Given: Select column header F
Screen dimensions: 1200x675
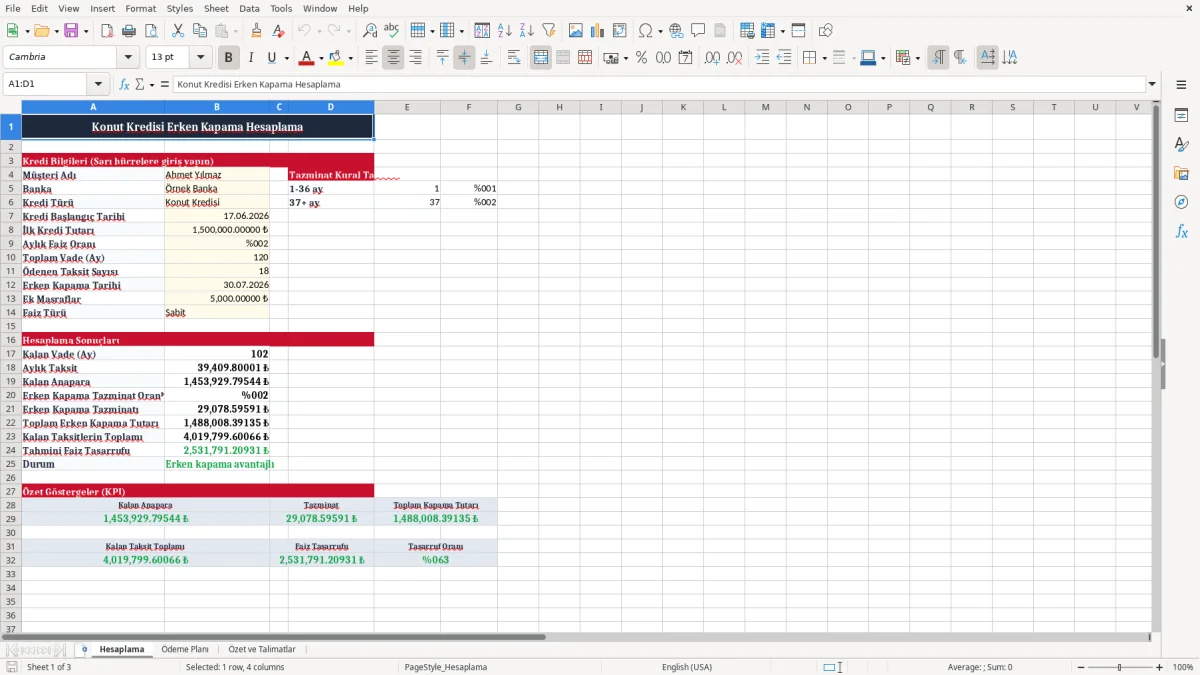Looking at the screenshot, I should point(469,107).
